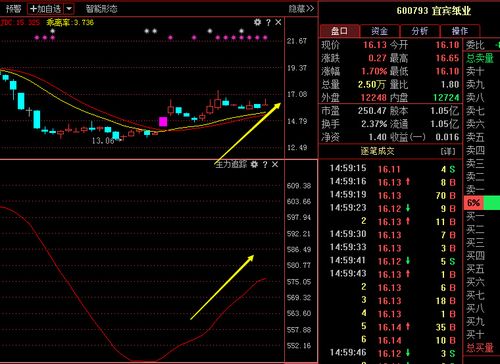Open the 智能形态 option
The width and height of the screenshot is (500, 364).
point(101,9)
